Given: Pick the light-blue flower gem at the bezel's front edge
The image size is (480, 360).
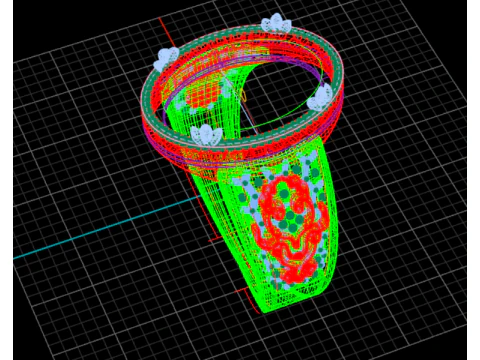Looking at the screenshot, I should point(206,135).
